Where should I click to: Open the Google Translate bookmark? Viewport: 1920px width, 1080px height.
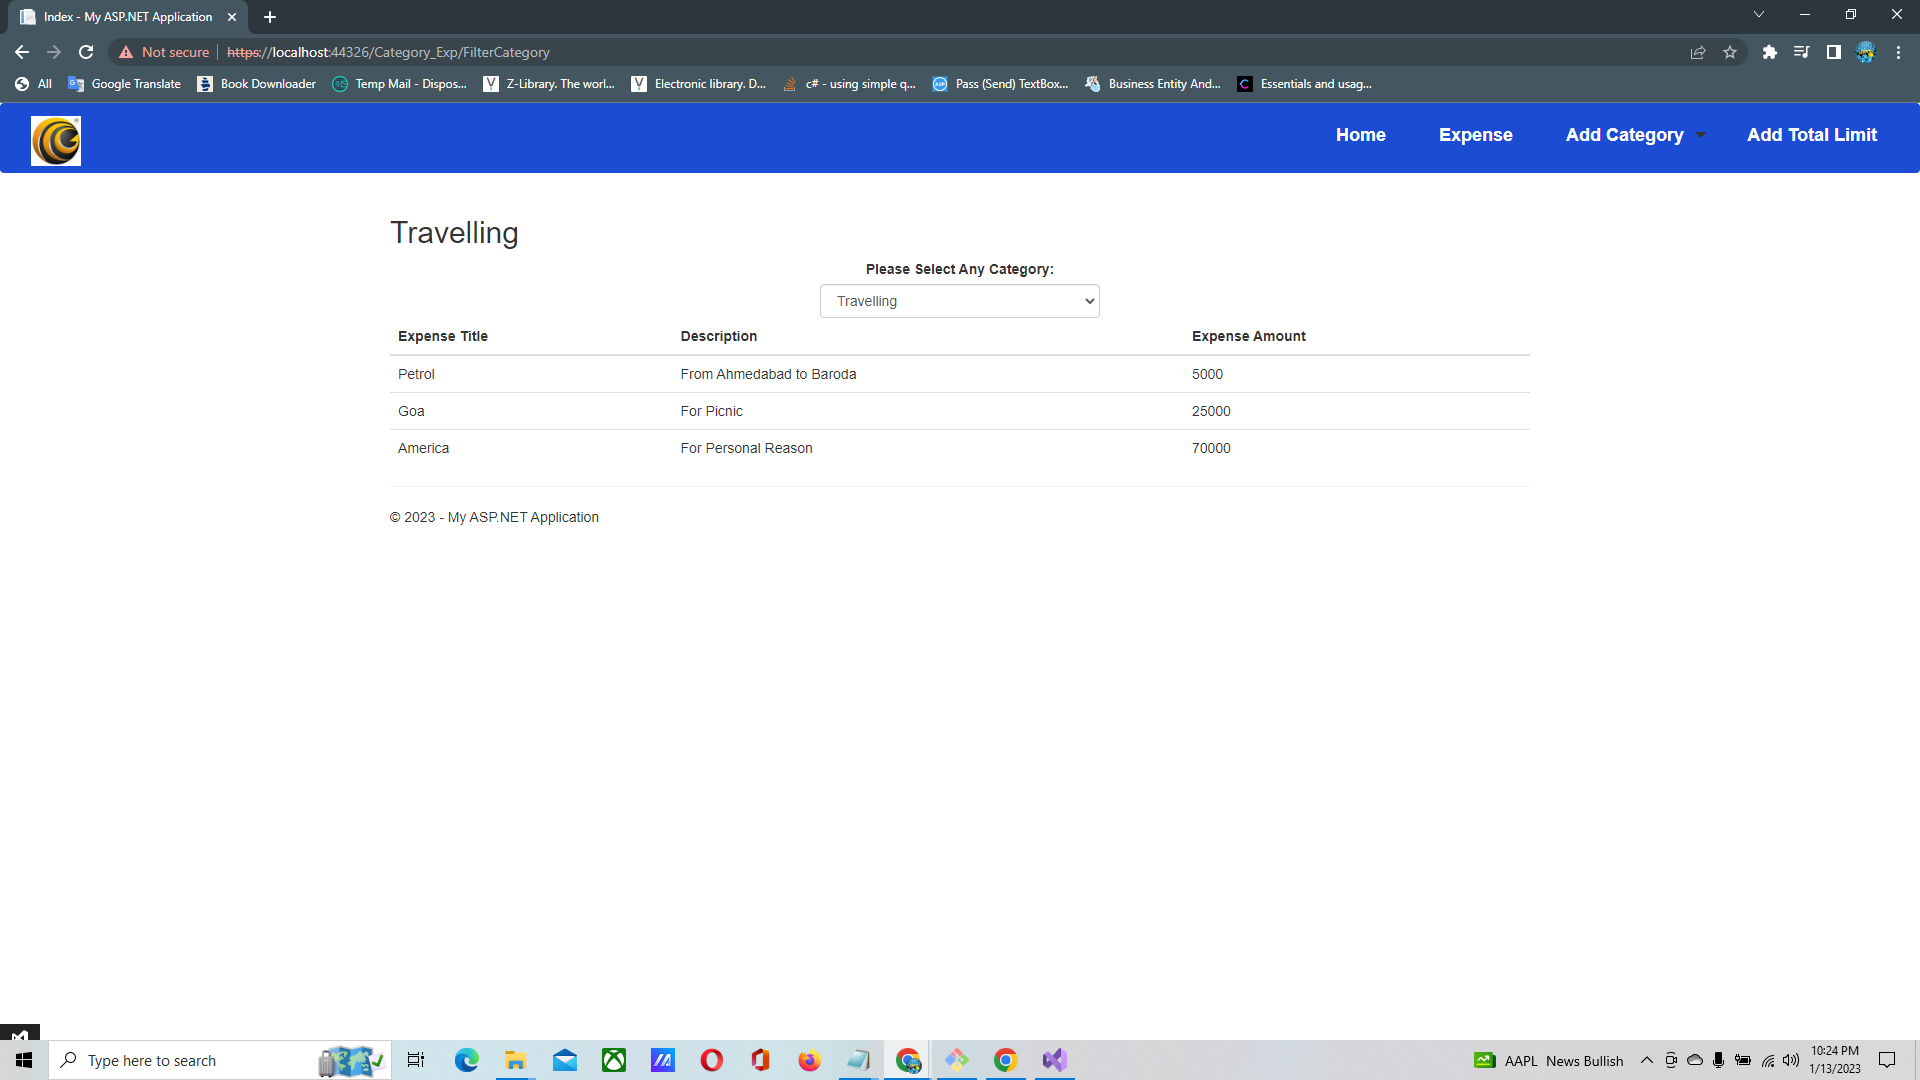[124, 84]
